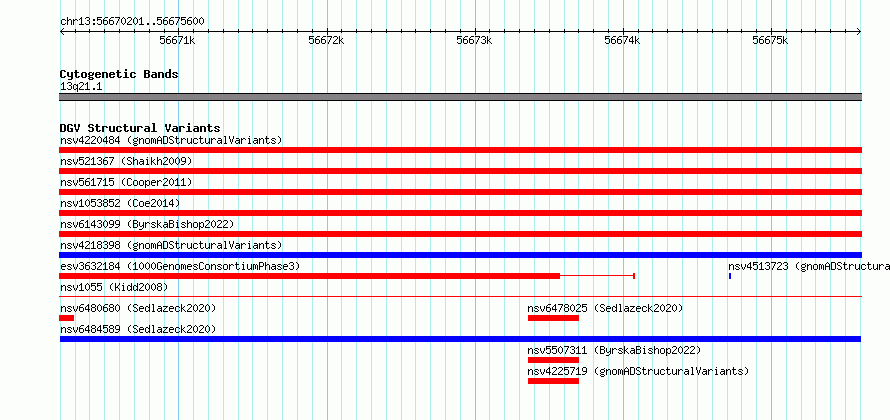Select the thin red line under nsv1055
890x420 pixels.
[x=460, y=296]
